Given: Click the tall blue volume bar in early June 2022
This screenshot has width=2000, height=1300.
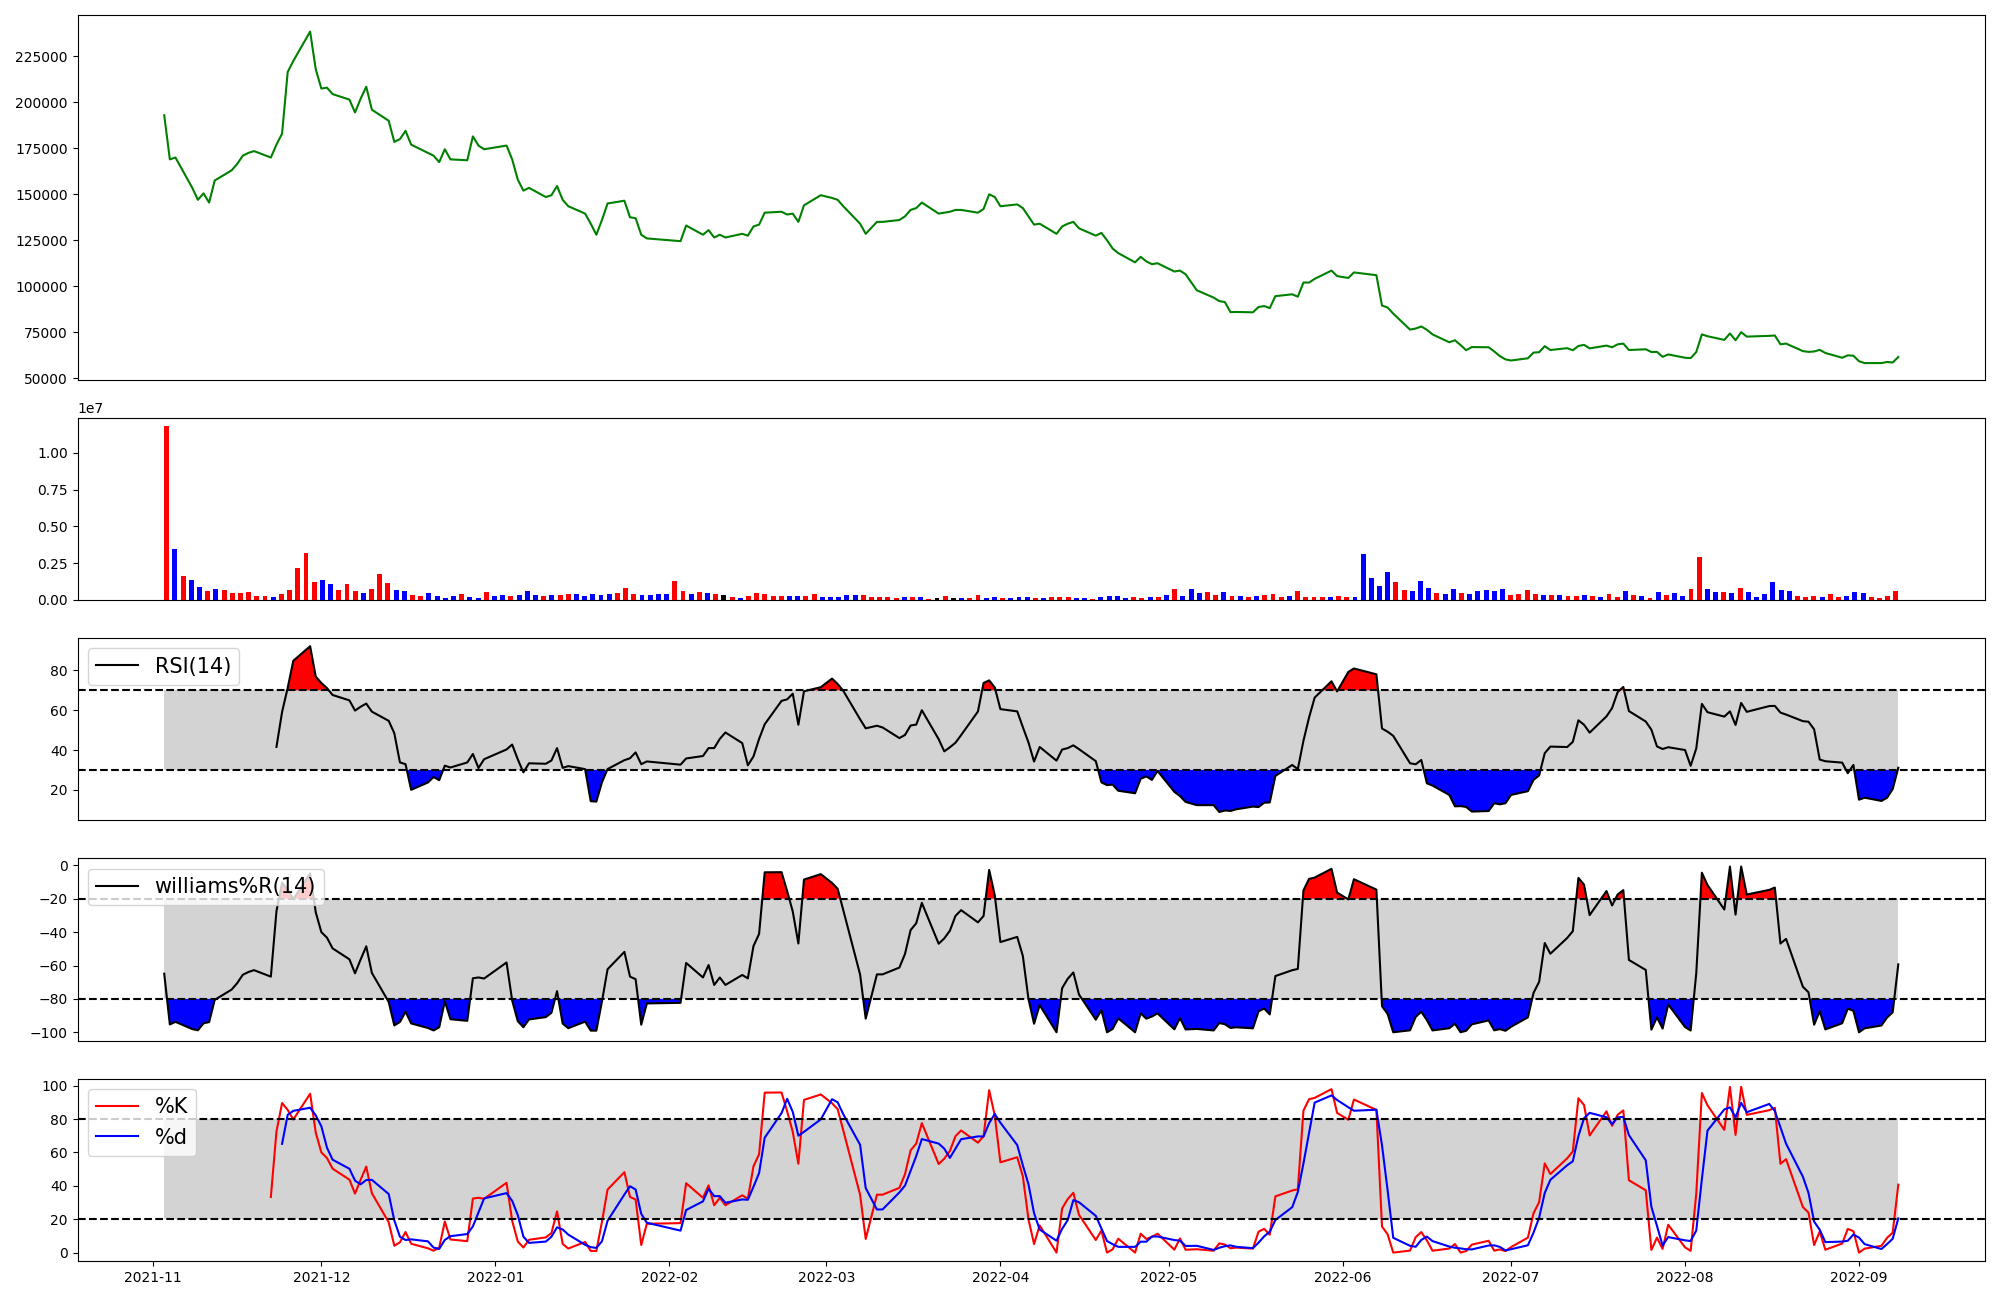Looking at the screenshot, I should (1363, 577).
